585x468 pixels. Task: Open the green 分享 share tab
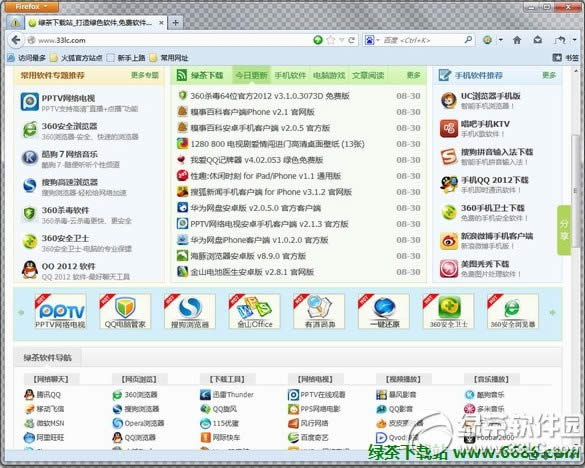[x=564, y=230]
